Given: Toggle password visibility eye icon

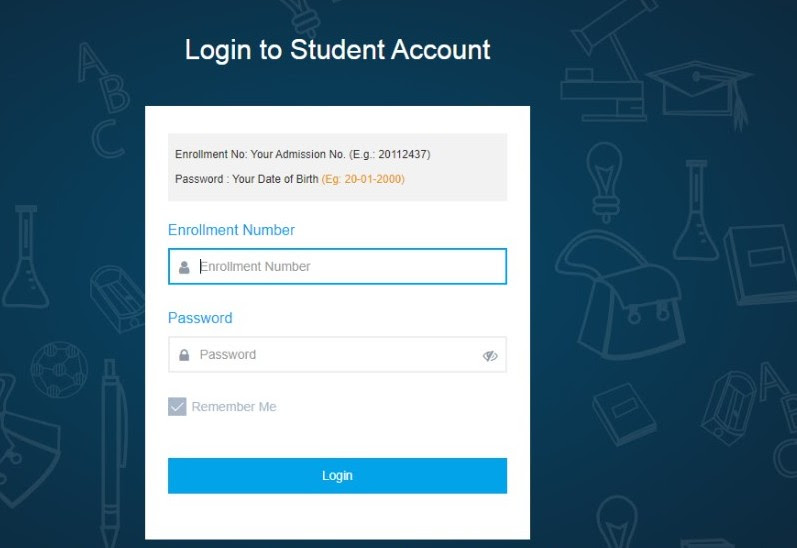Looking at the screenshot, I should [x=489, y=355].
